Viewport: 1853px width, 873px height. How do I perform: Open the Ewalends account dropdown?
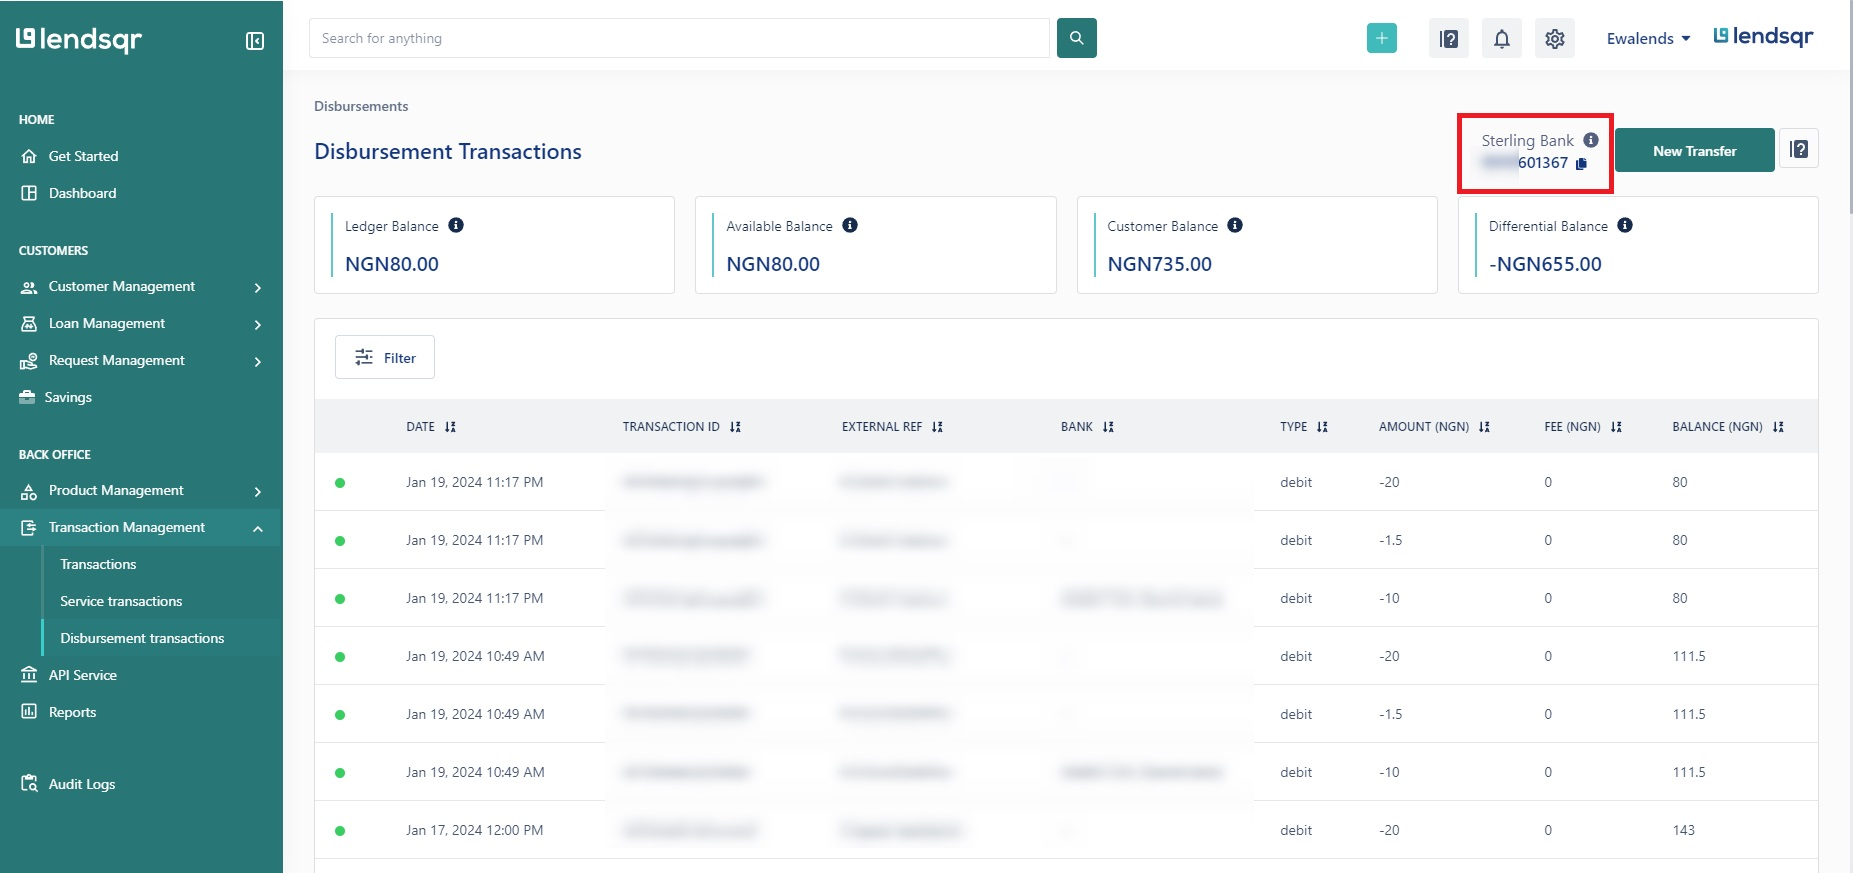point(1648,39)
